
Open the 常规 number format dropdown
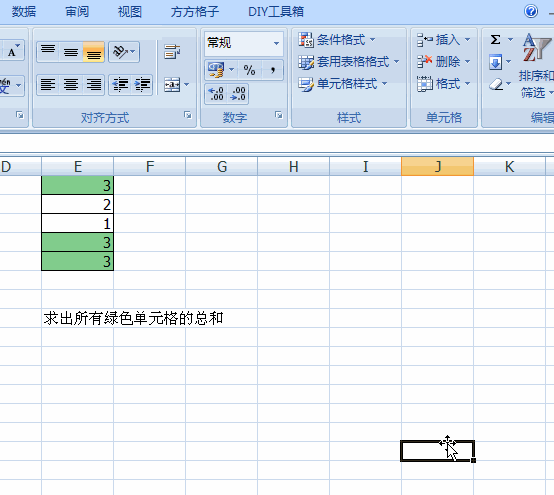(x=276, y=43)
